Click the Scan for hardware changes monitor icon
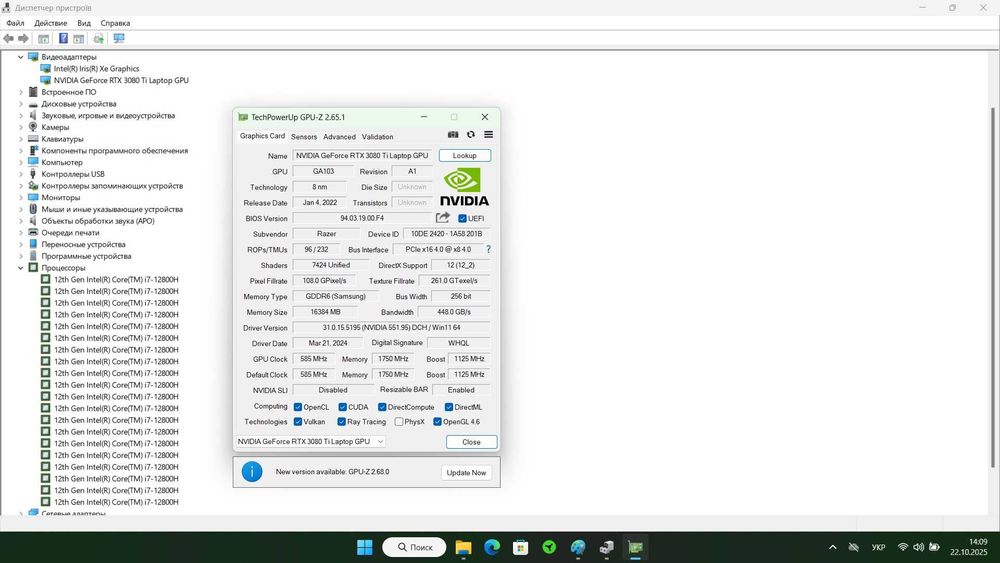Screen dimensions: 1000x563 119,39
